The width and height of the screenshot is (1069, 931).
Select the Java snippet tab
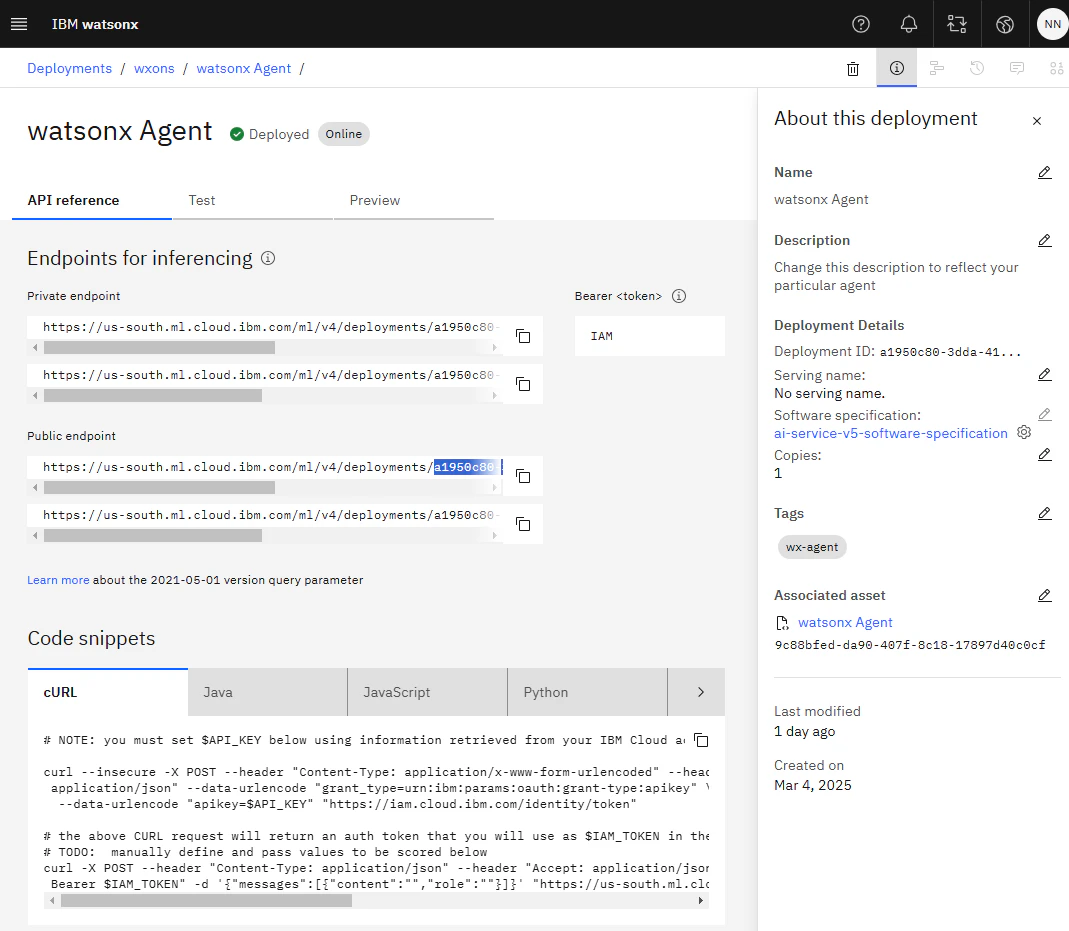point(267,692)
